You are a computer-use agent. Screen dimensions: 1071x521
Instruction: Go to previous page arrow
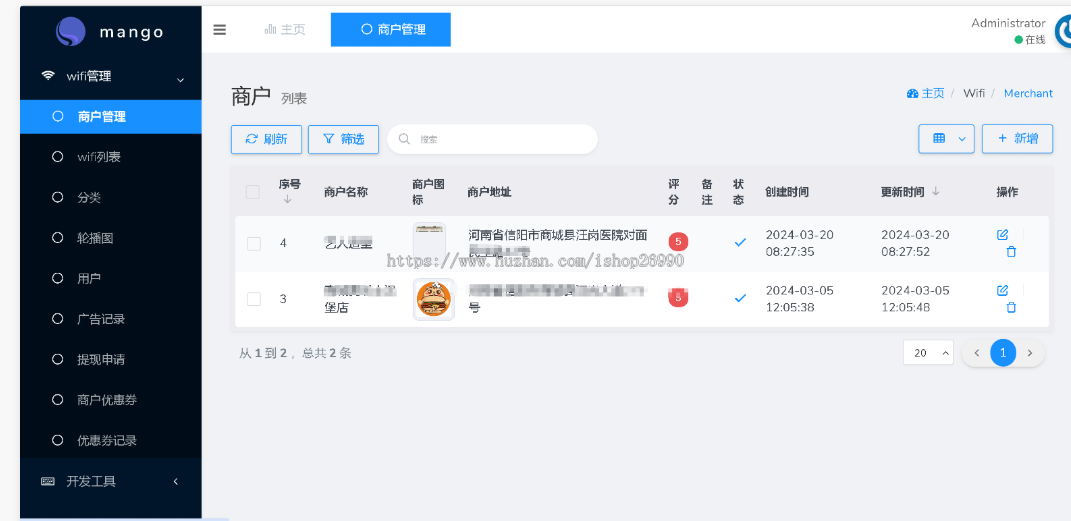(x=977, y=353)
